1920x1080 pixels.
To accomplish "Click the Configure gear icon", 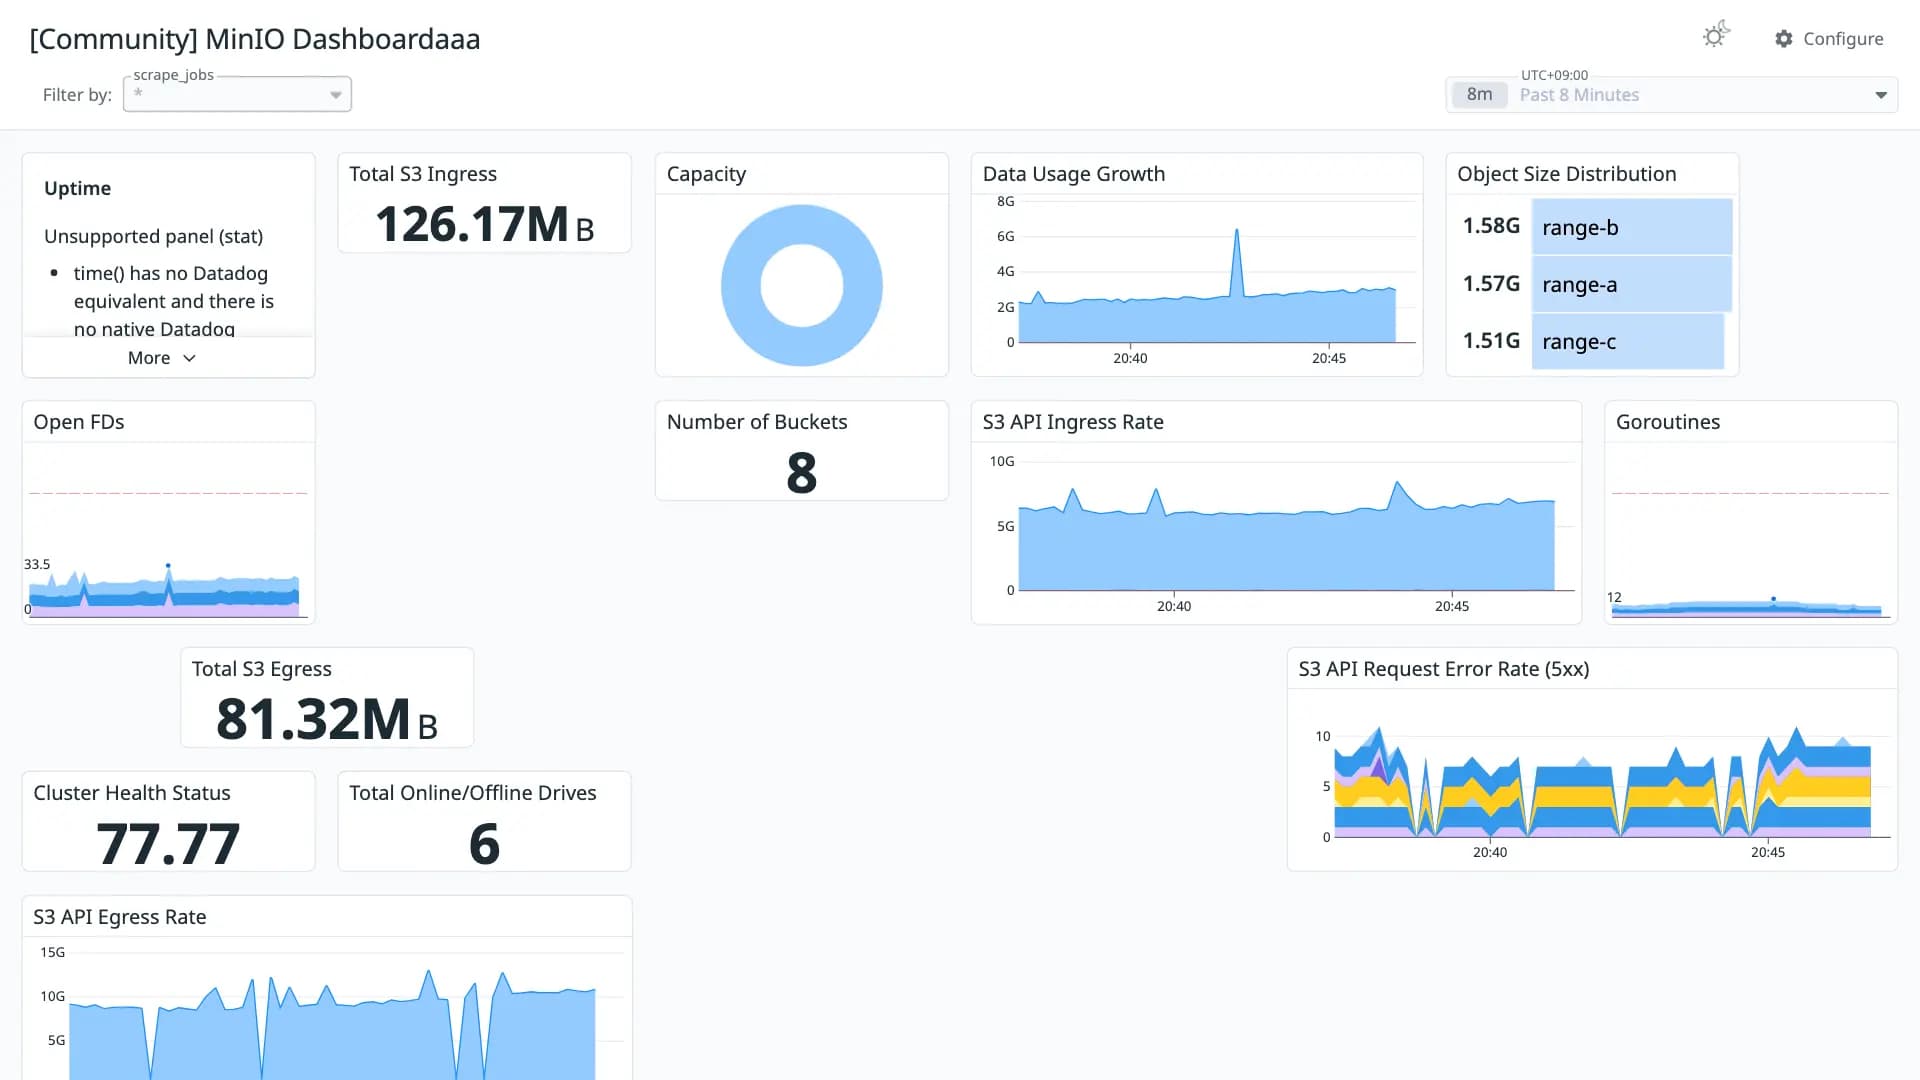I will [x=1784, y=39].
